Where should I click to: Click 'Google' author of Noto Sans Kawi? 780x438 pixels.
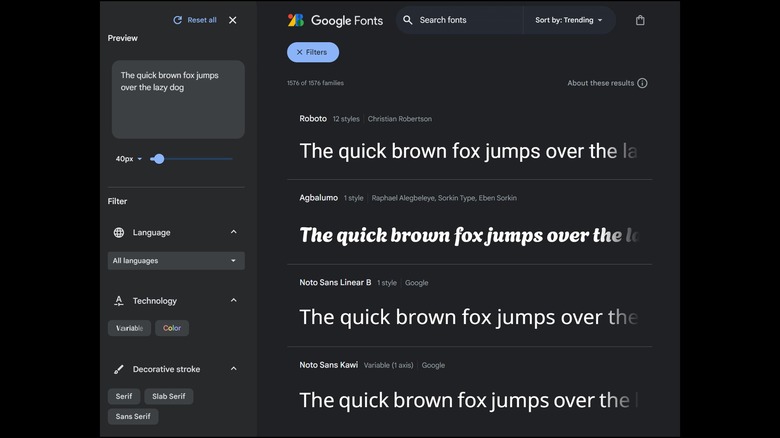click(x=433, y=365)
